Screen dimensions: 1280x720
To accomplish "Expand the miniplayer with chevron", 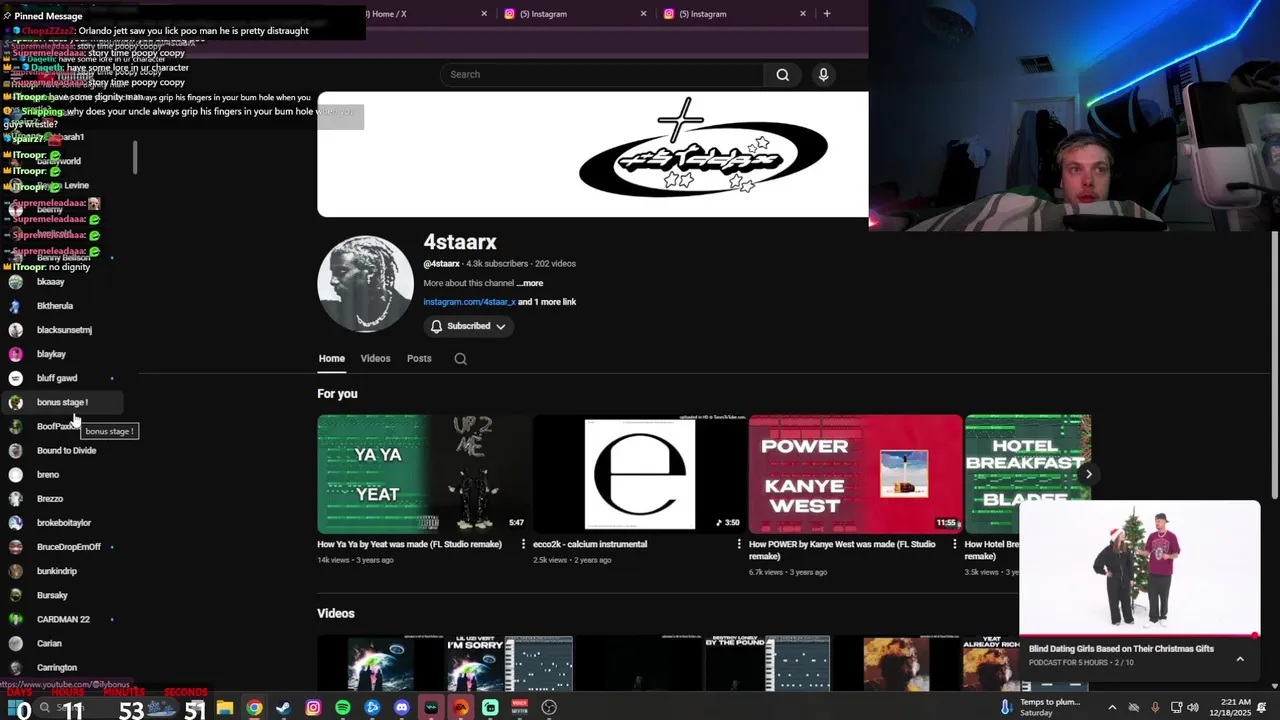I will pyautogui.click(x=1240, y=659).
